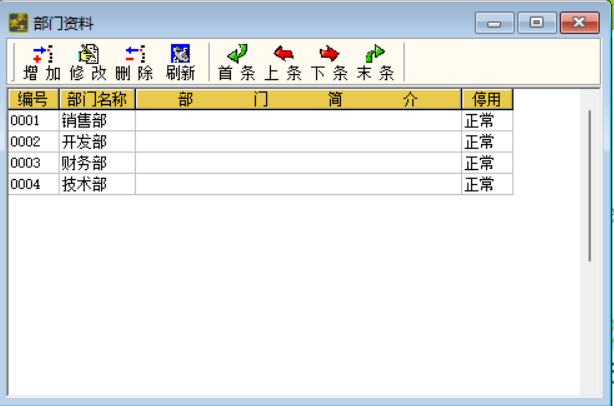Click the 部门简介 column header

click(x=298, y=99)
